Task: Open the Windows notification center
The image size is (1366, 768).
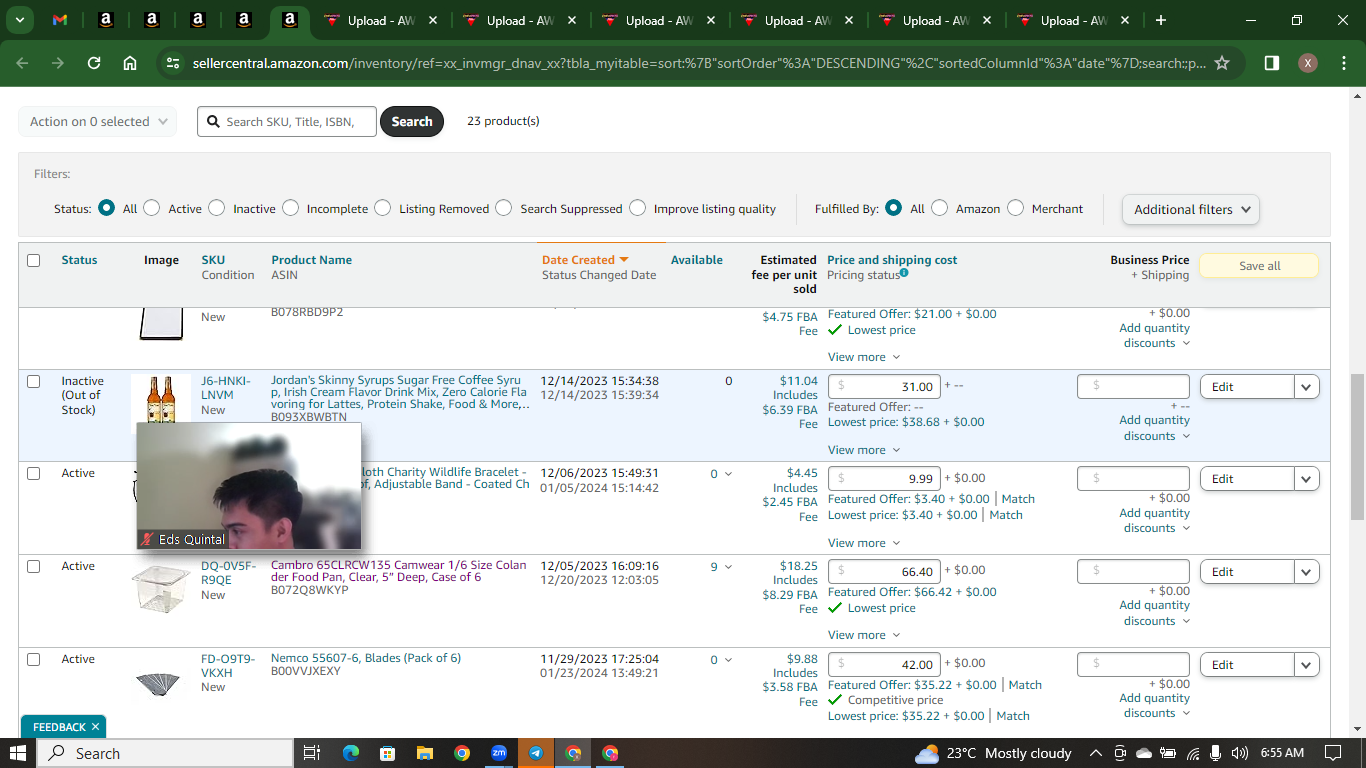Action: click(1333, 753)
